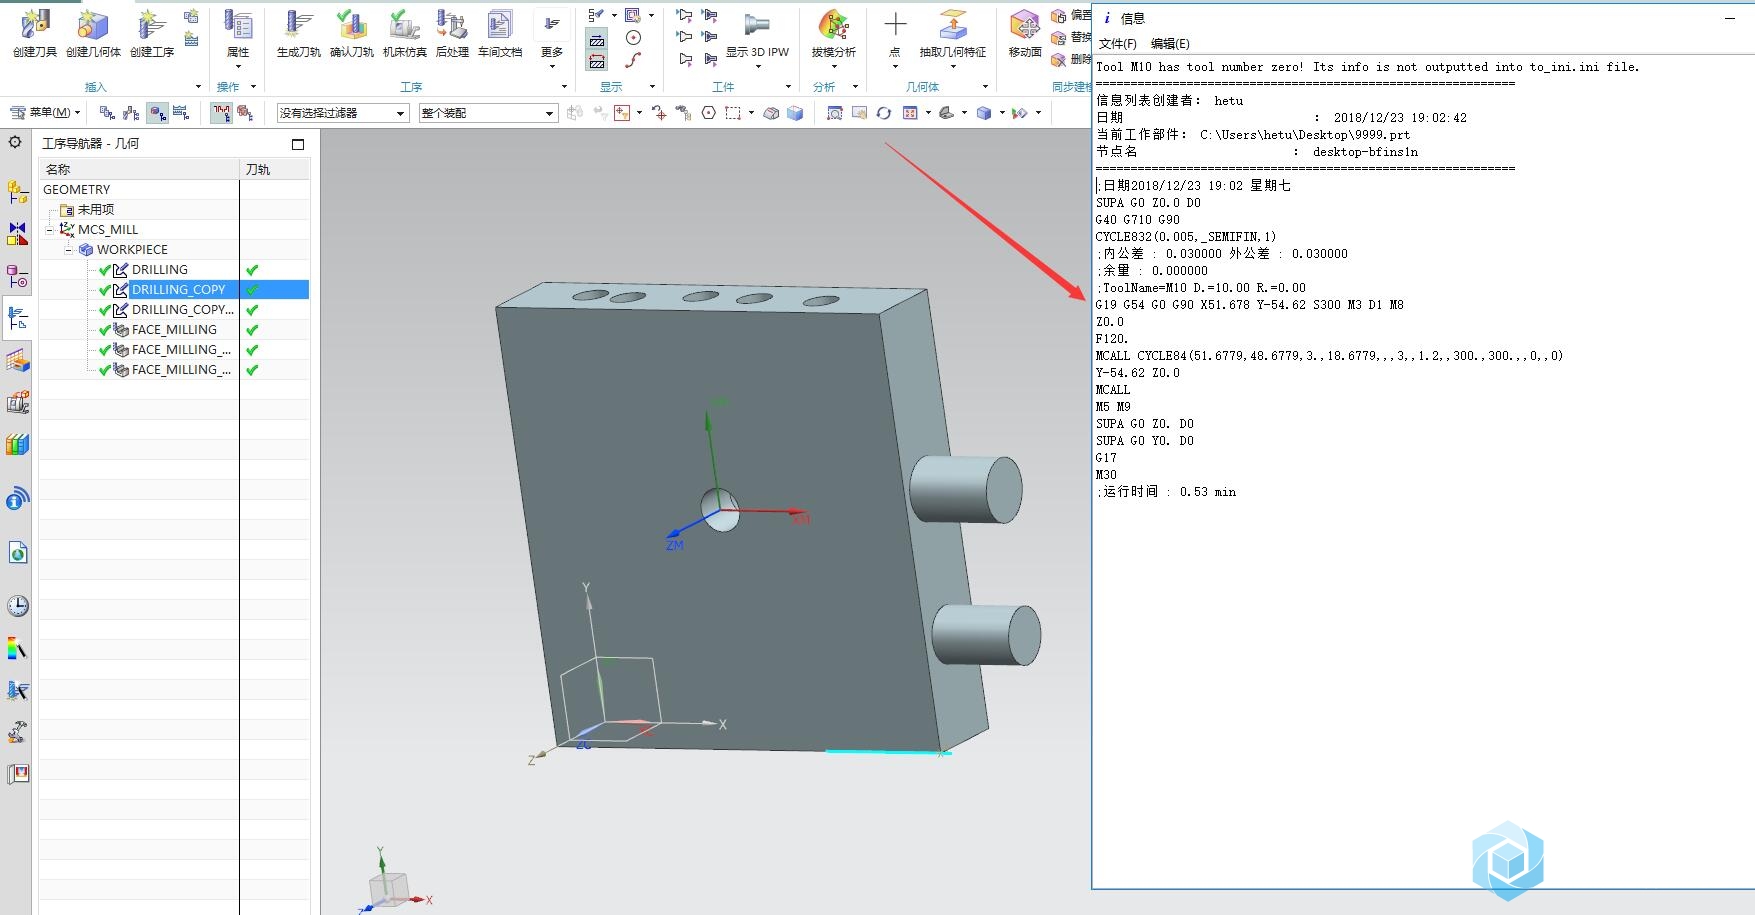This screenshot has height=915, width=1755.
Task: Click the 创建工序 (Create Operation) icon
Action: pos(152,32)
